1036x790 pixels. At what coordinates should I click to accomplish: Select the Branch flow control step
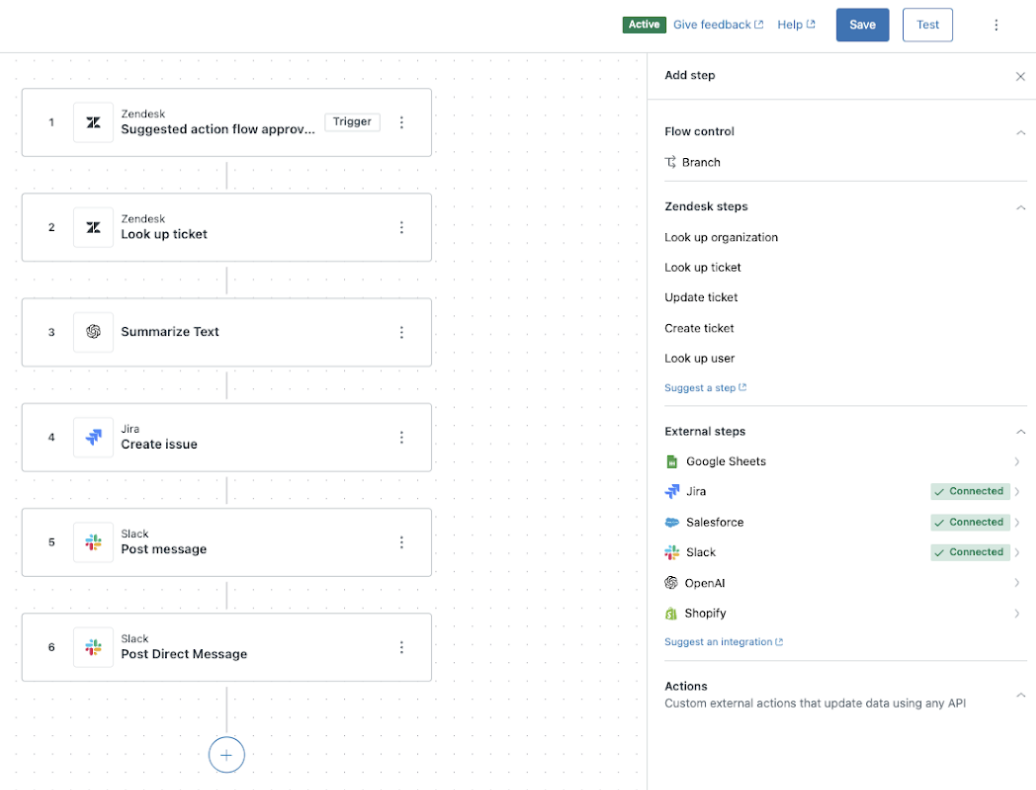coord(700,162)
